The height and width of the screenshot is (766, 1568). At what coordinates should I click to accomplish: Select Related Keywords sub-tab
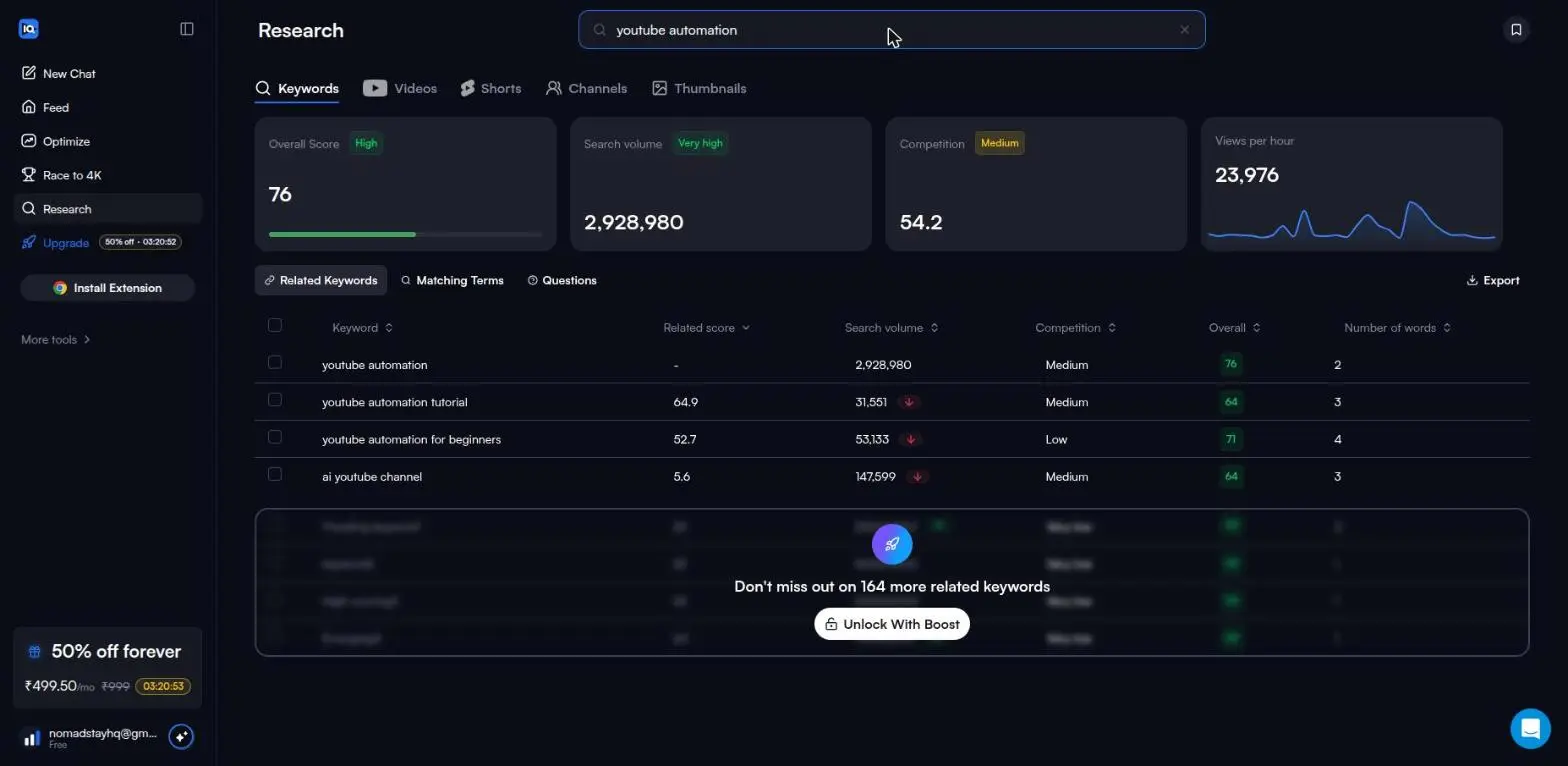pyautogui.click(x=321, y=280)
